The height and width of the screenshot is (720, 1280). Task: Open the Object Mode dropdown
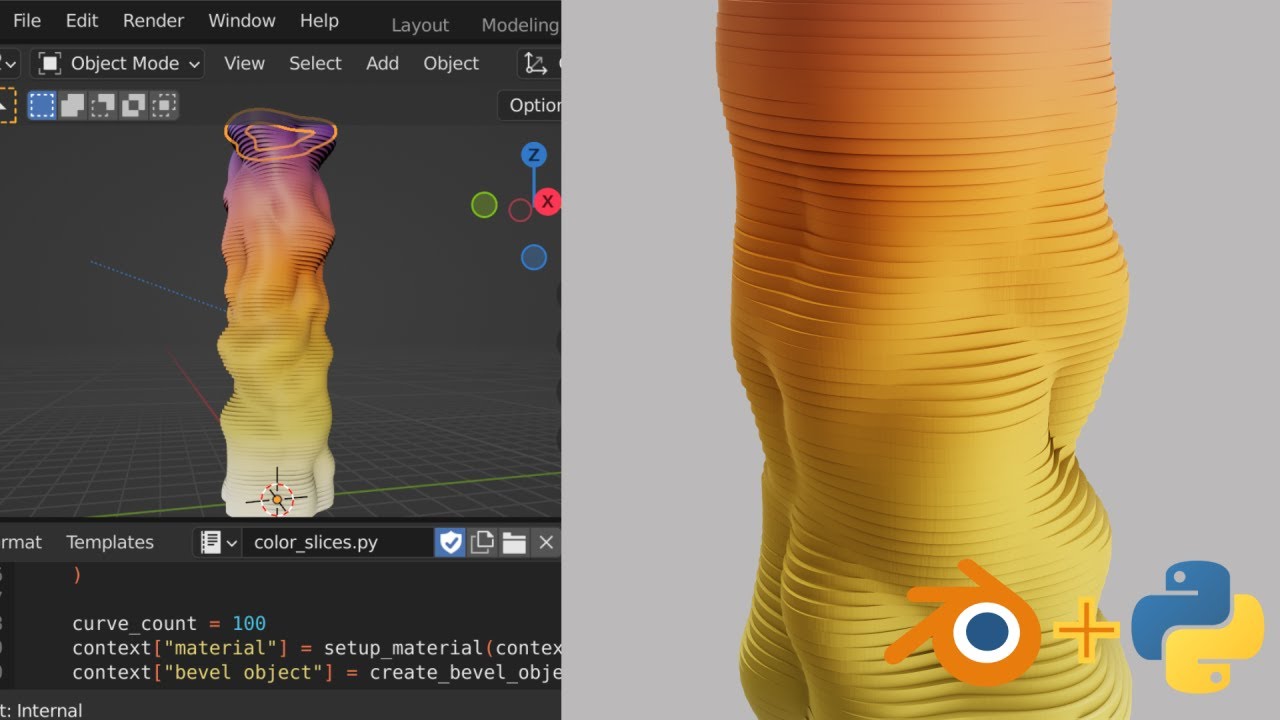tap(116, 63)
